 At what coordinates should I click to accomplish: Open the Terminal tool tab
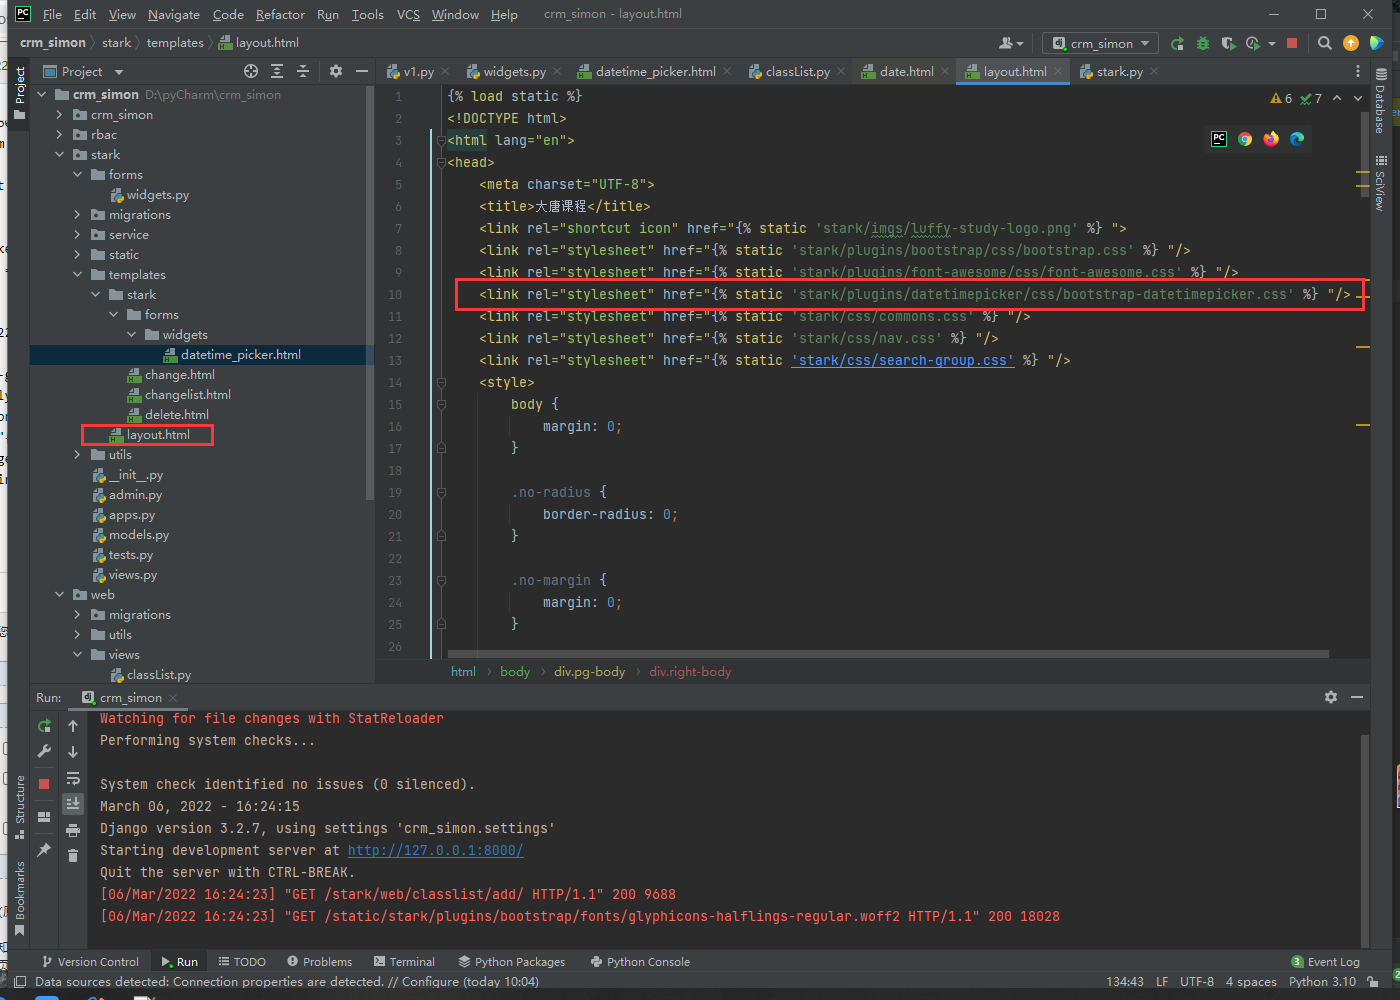click(404, 961)
